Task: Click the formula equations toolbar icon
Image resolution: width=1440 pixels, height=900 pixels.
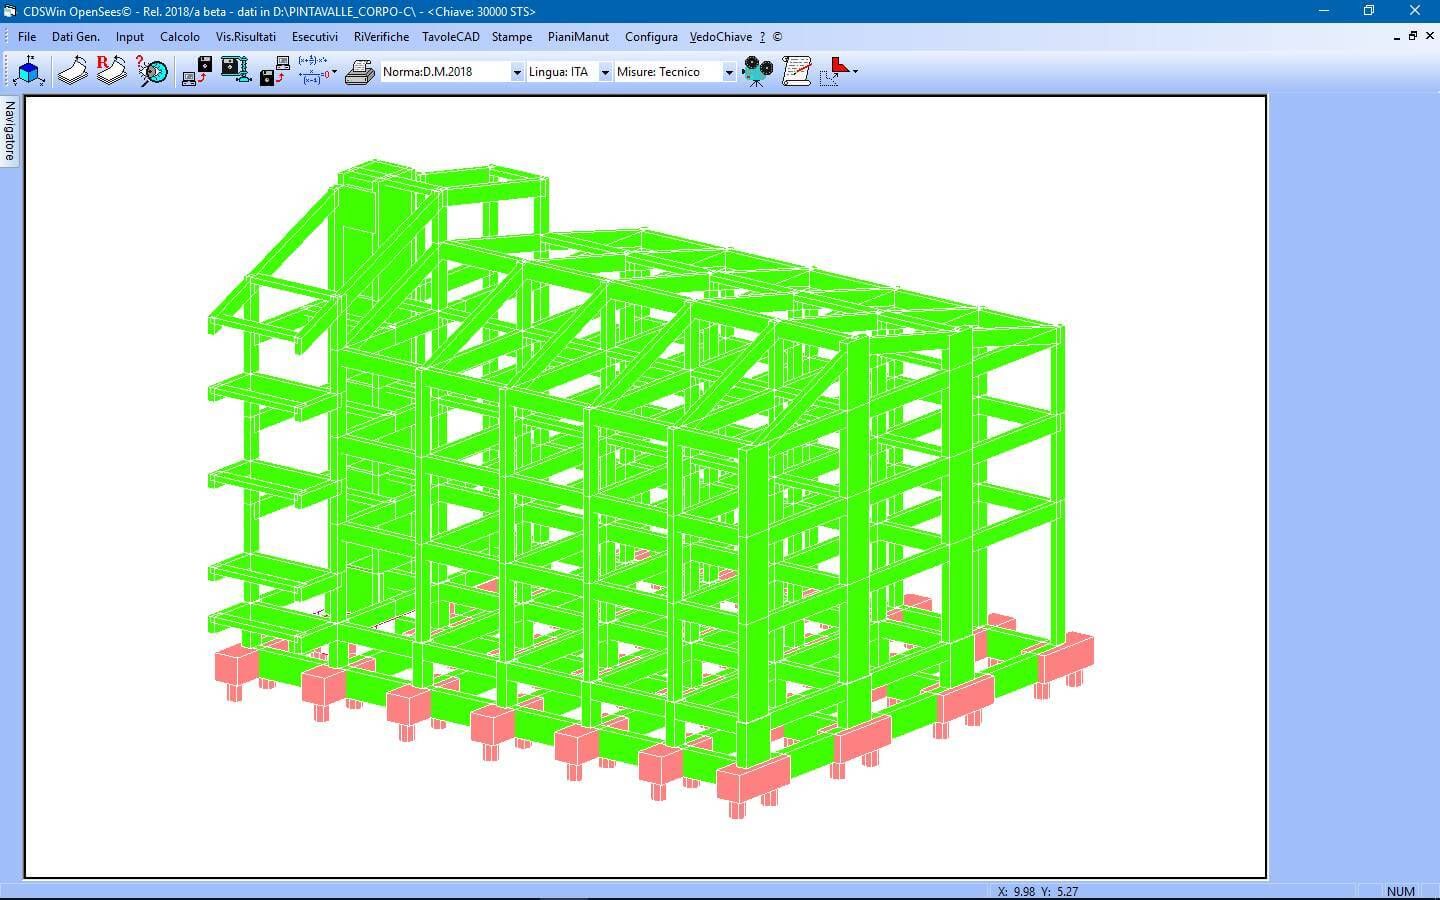Action: tap(314, 71)
